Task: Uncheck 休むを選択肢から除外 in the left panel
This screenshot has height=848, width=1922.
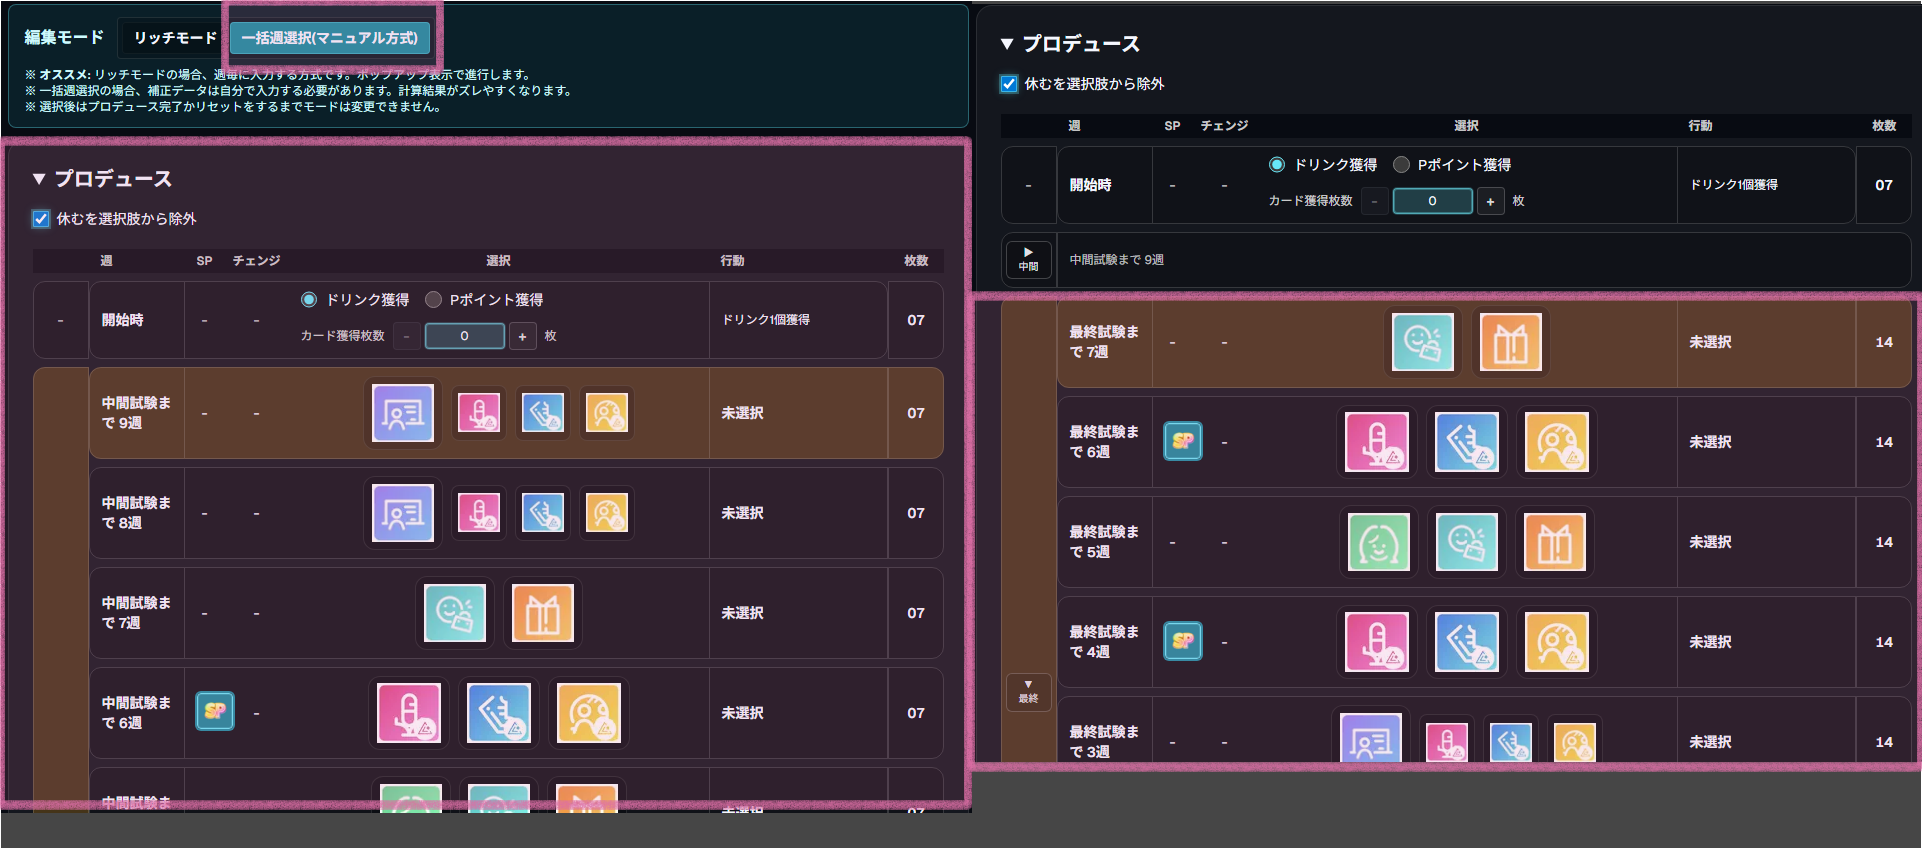Action: tap(41, 219)
